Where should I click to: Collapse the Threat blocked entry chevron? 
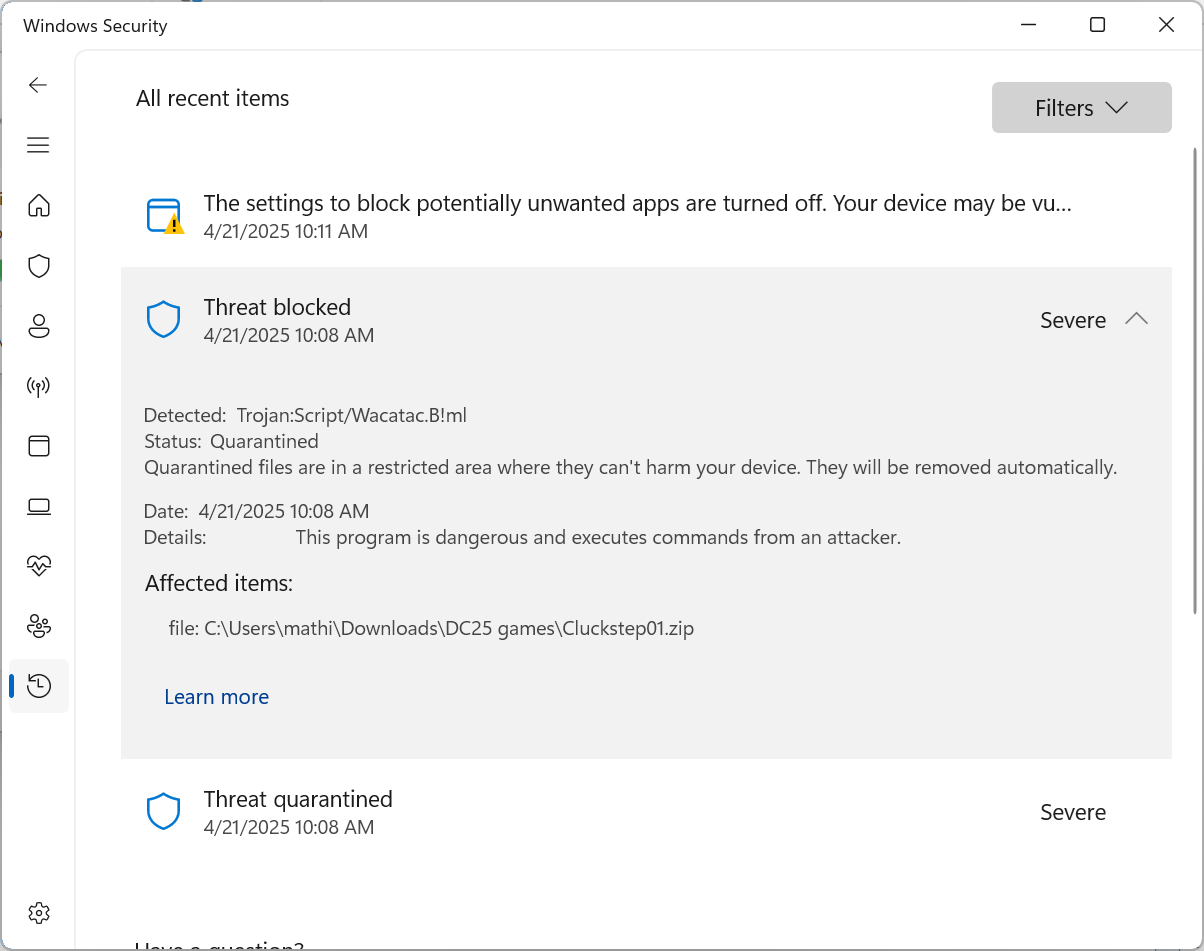pyautogui.click(x=1136, y=319)
